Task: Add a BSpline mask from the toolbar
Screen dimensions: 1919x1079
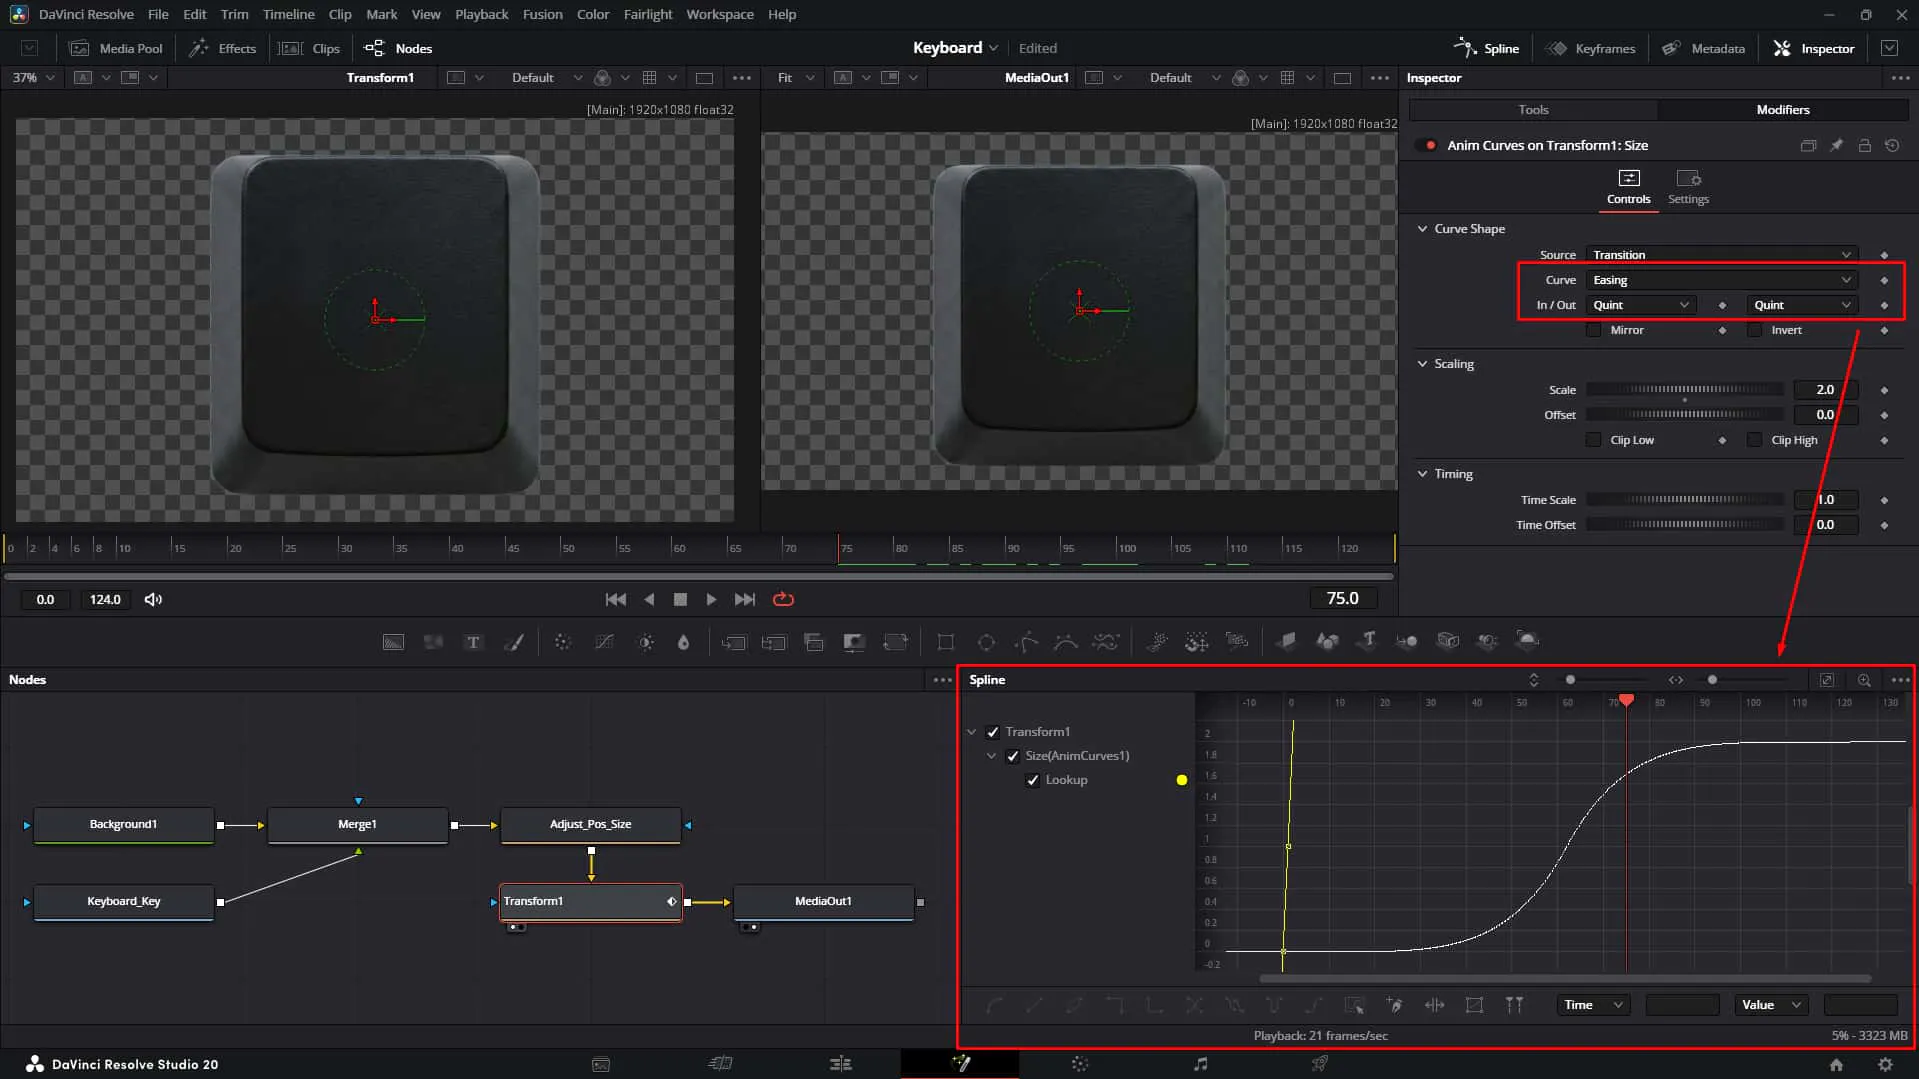Action: click(x=1066, y=642)
